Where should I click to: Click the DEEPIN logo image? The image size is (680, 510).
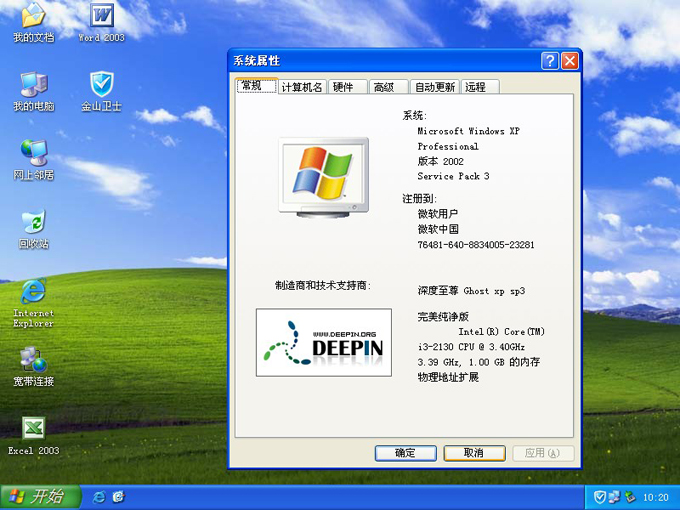pos(324,343)
